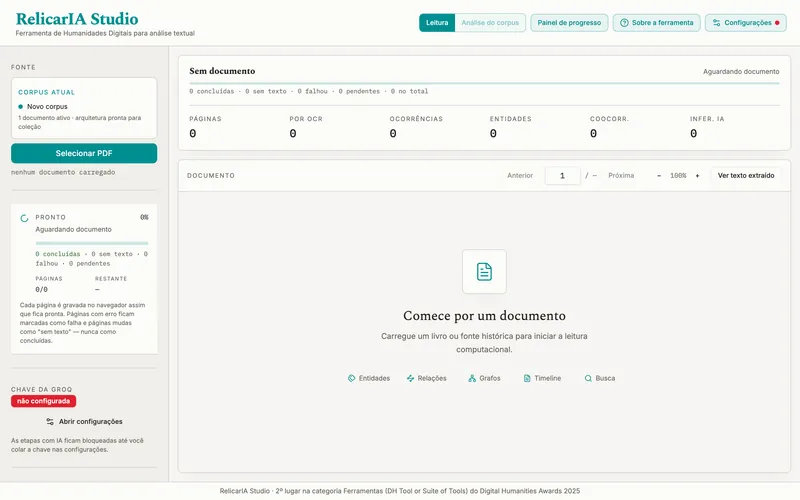Click the Selecionar PDF button
The image size is (800, 500).
pos(84,153)
